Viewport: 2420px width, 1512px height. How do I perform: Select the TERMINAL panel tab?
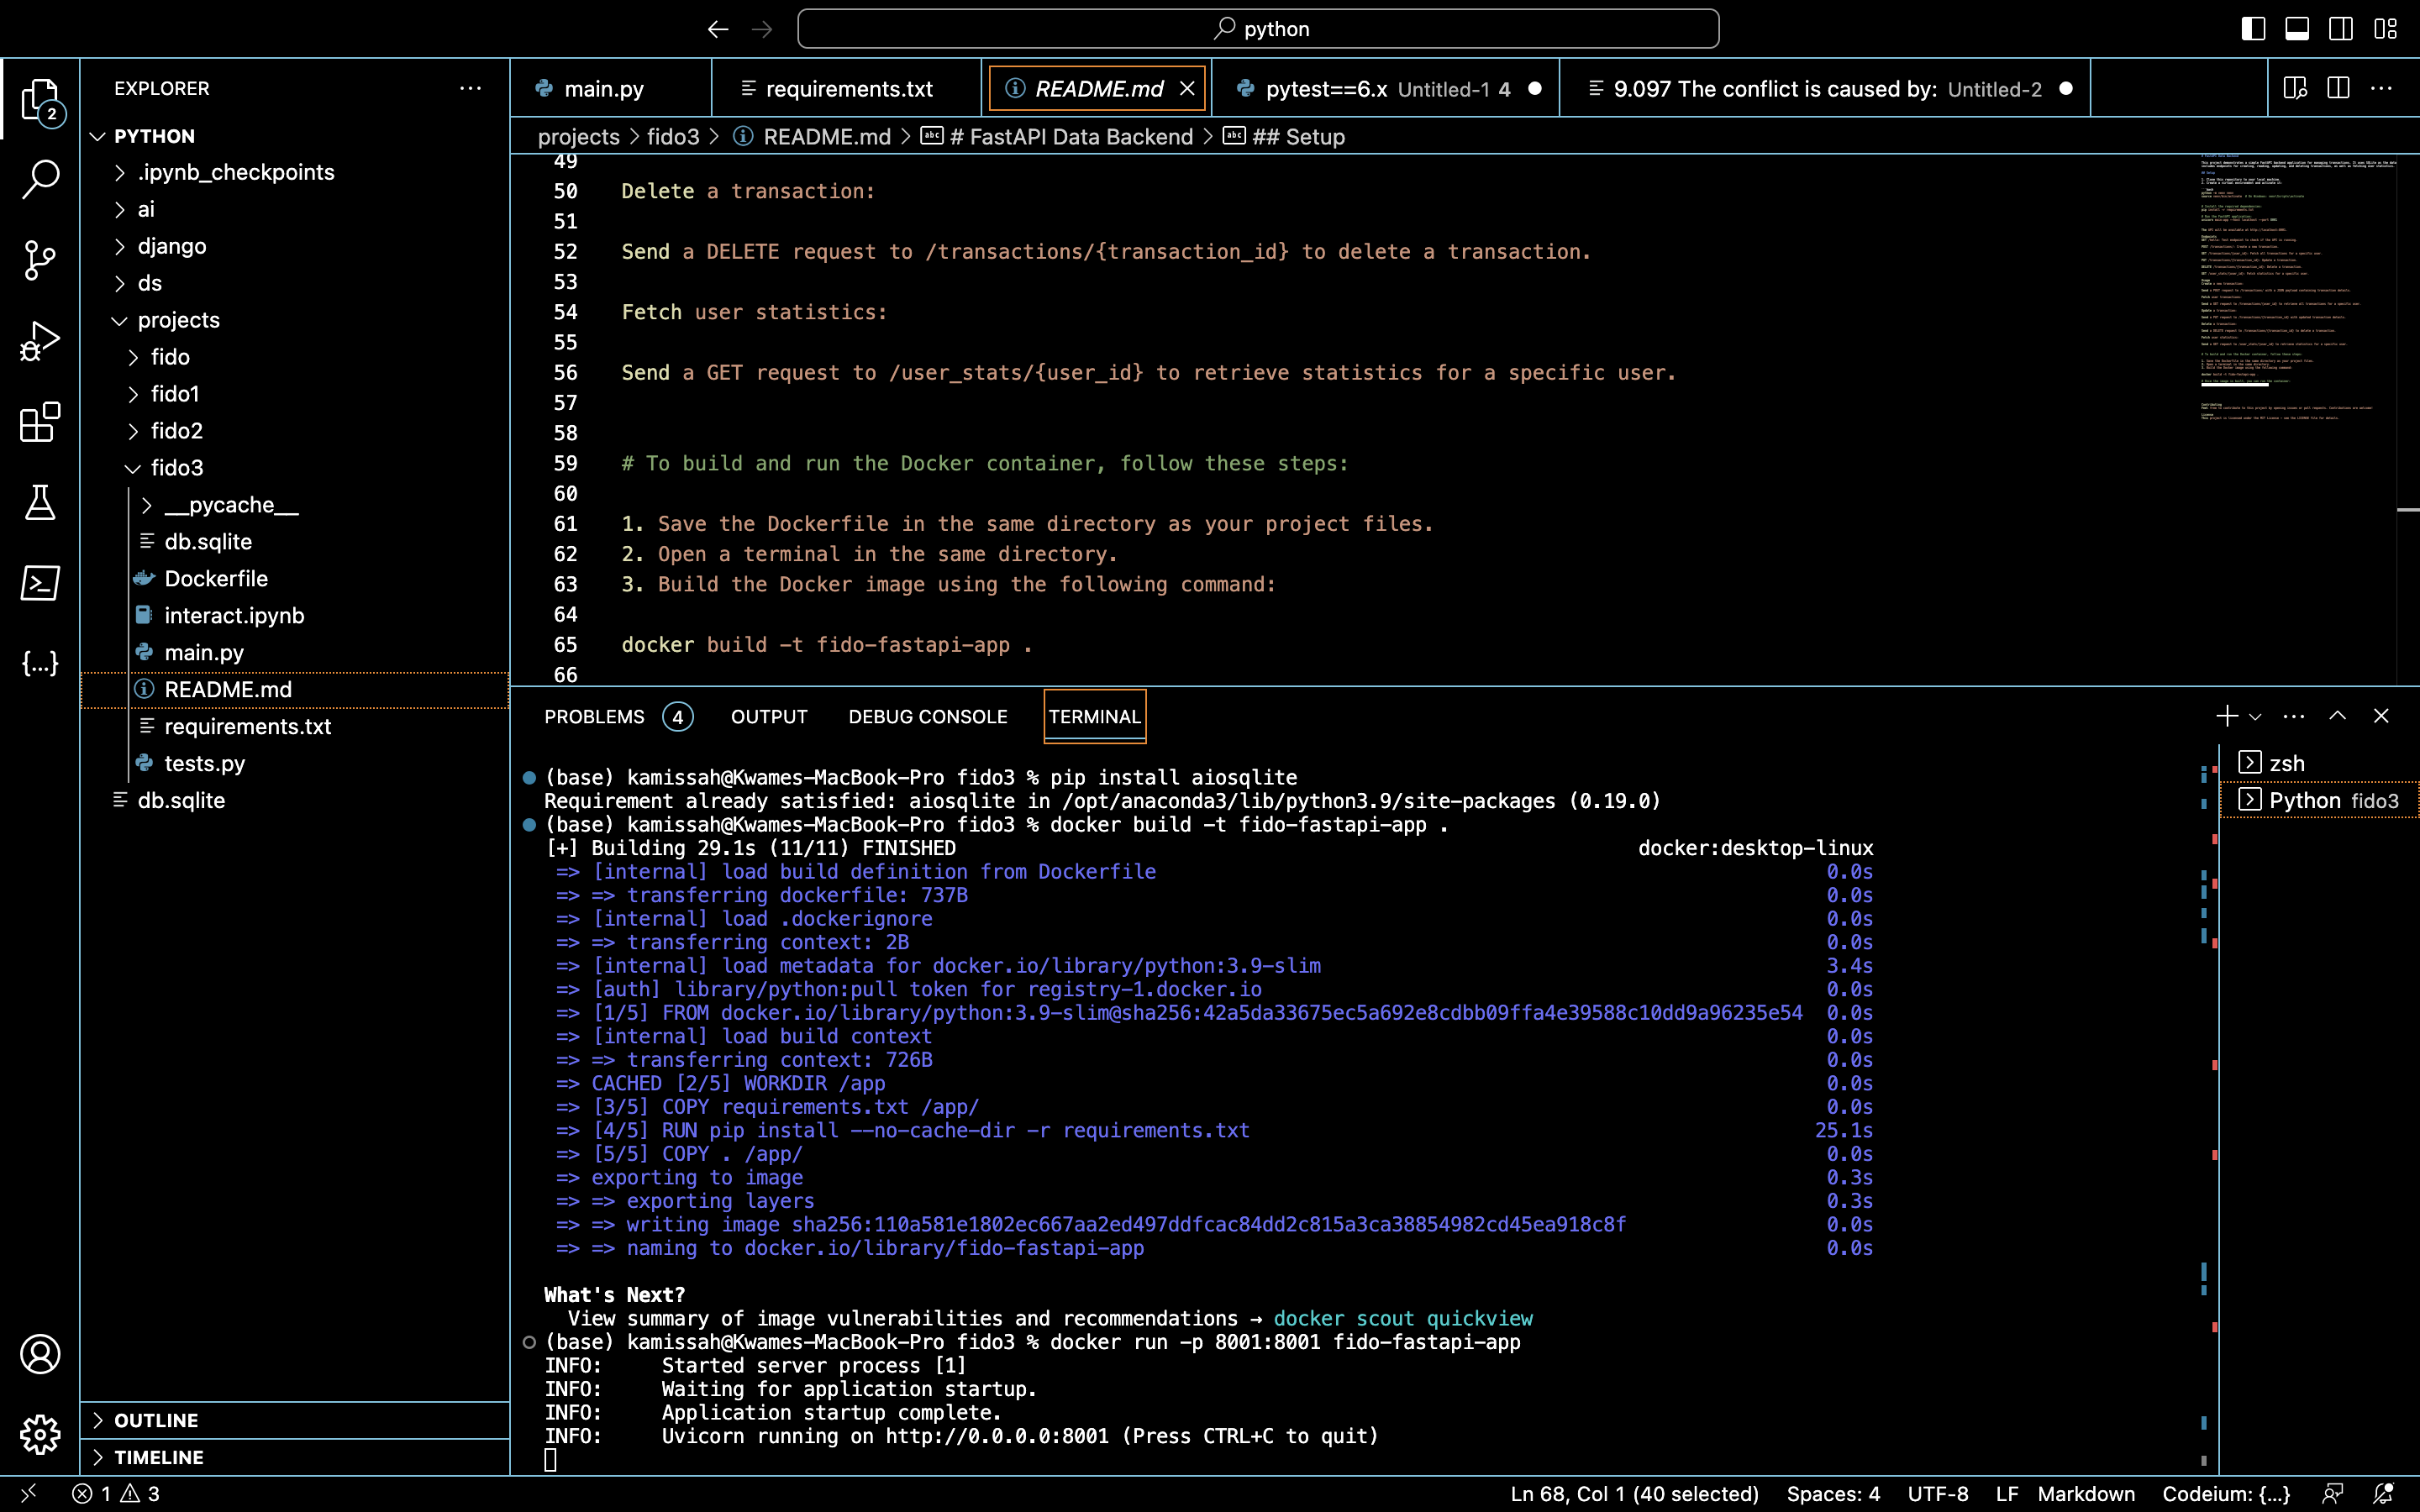point(1095,717)
